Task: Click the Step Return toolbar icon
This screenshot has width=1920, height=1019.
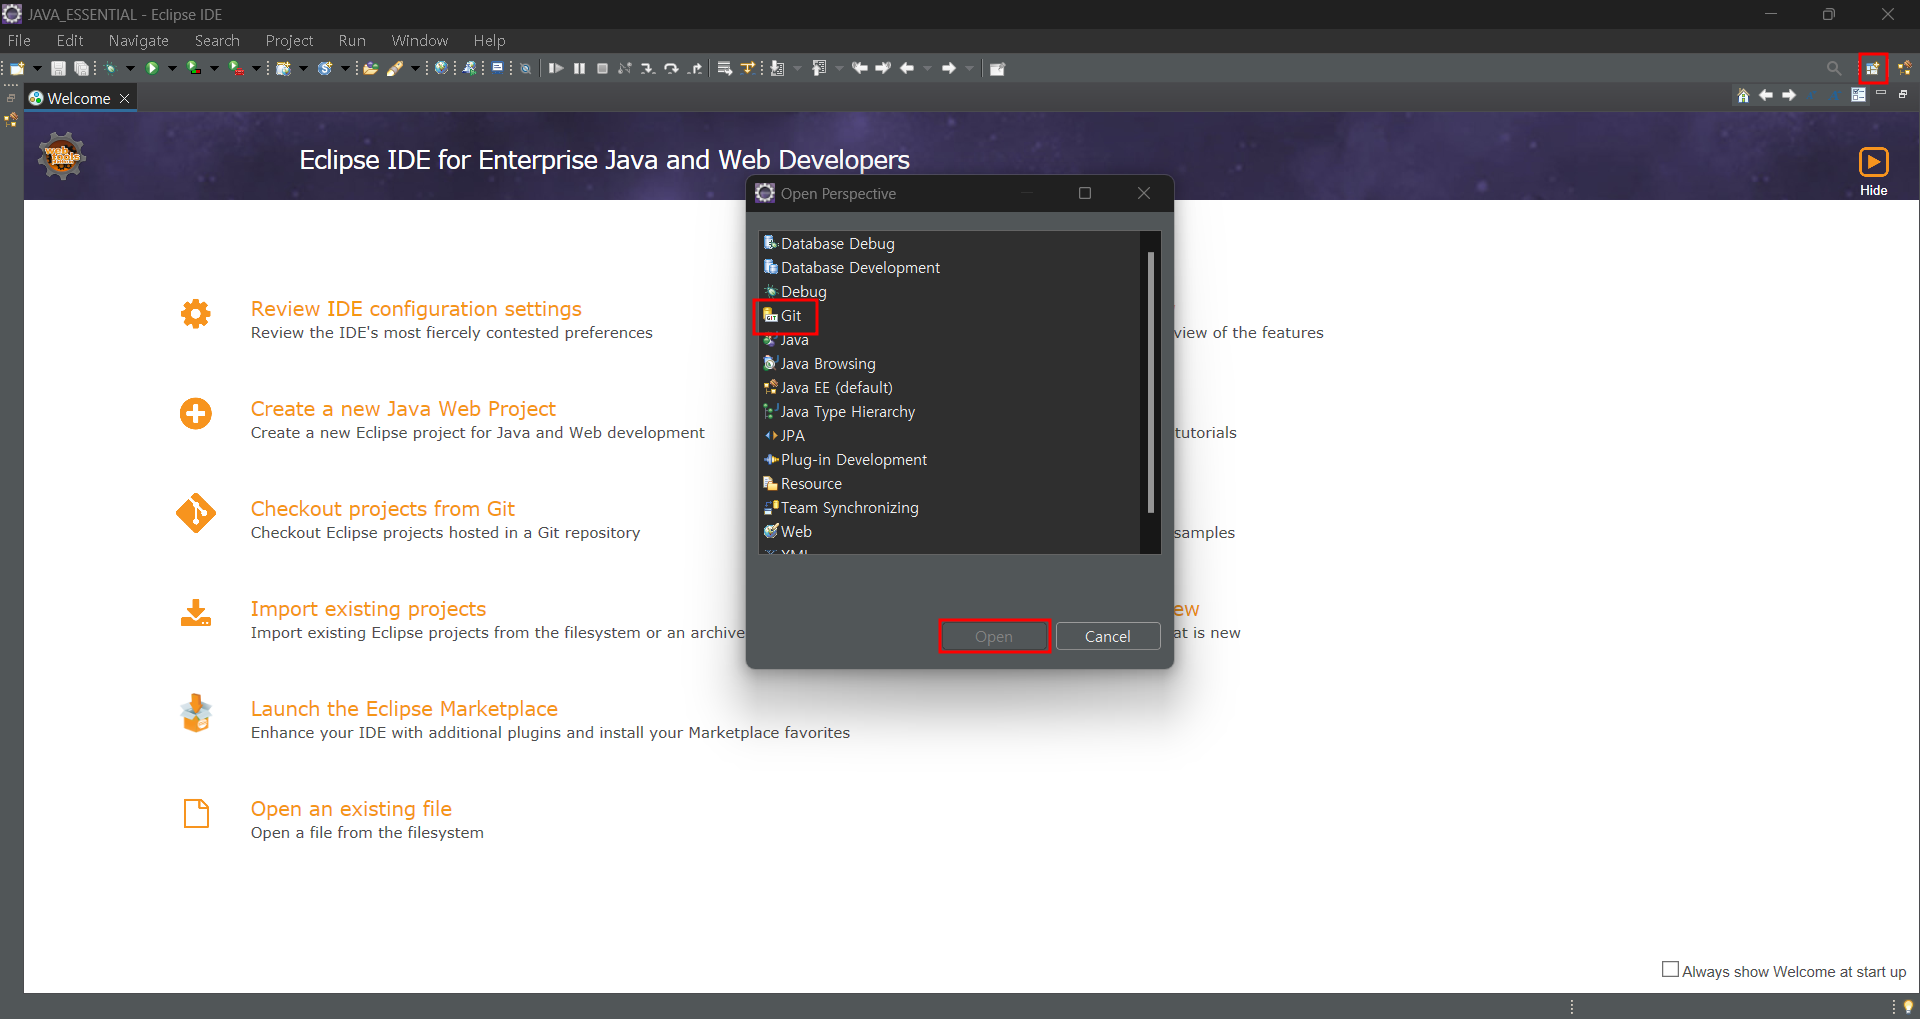Action: coord(695,68)
